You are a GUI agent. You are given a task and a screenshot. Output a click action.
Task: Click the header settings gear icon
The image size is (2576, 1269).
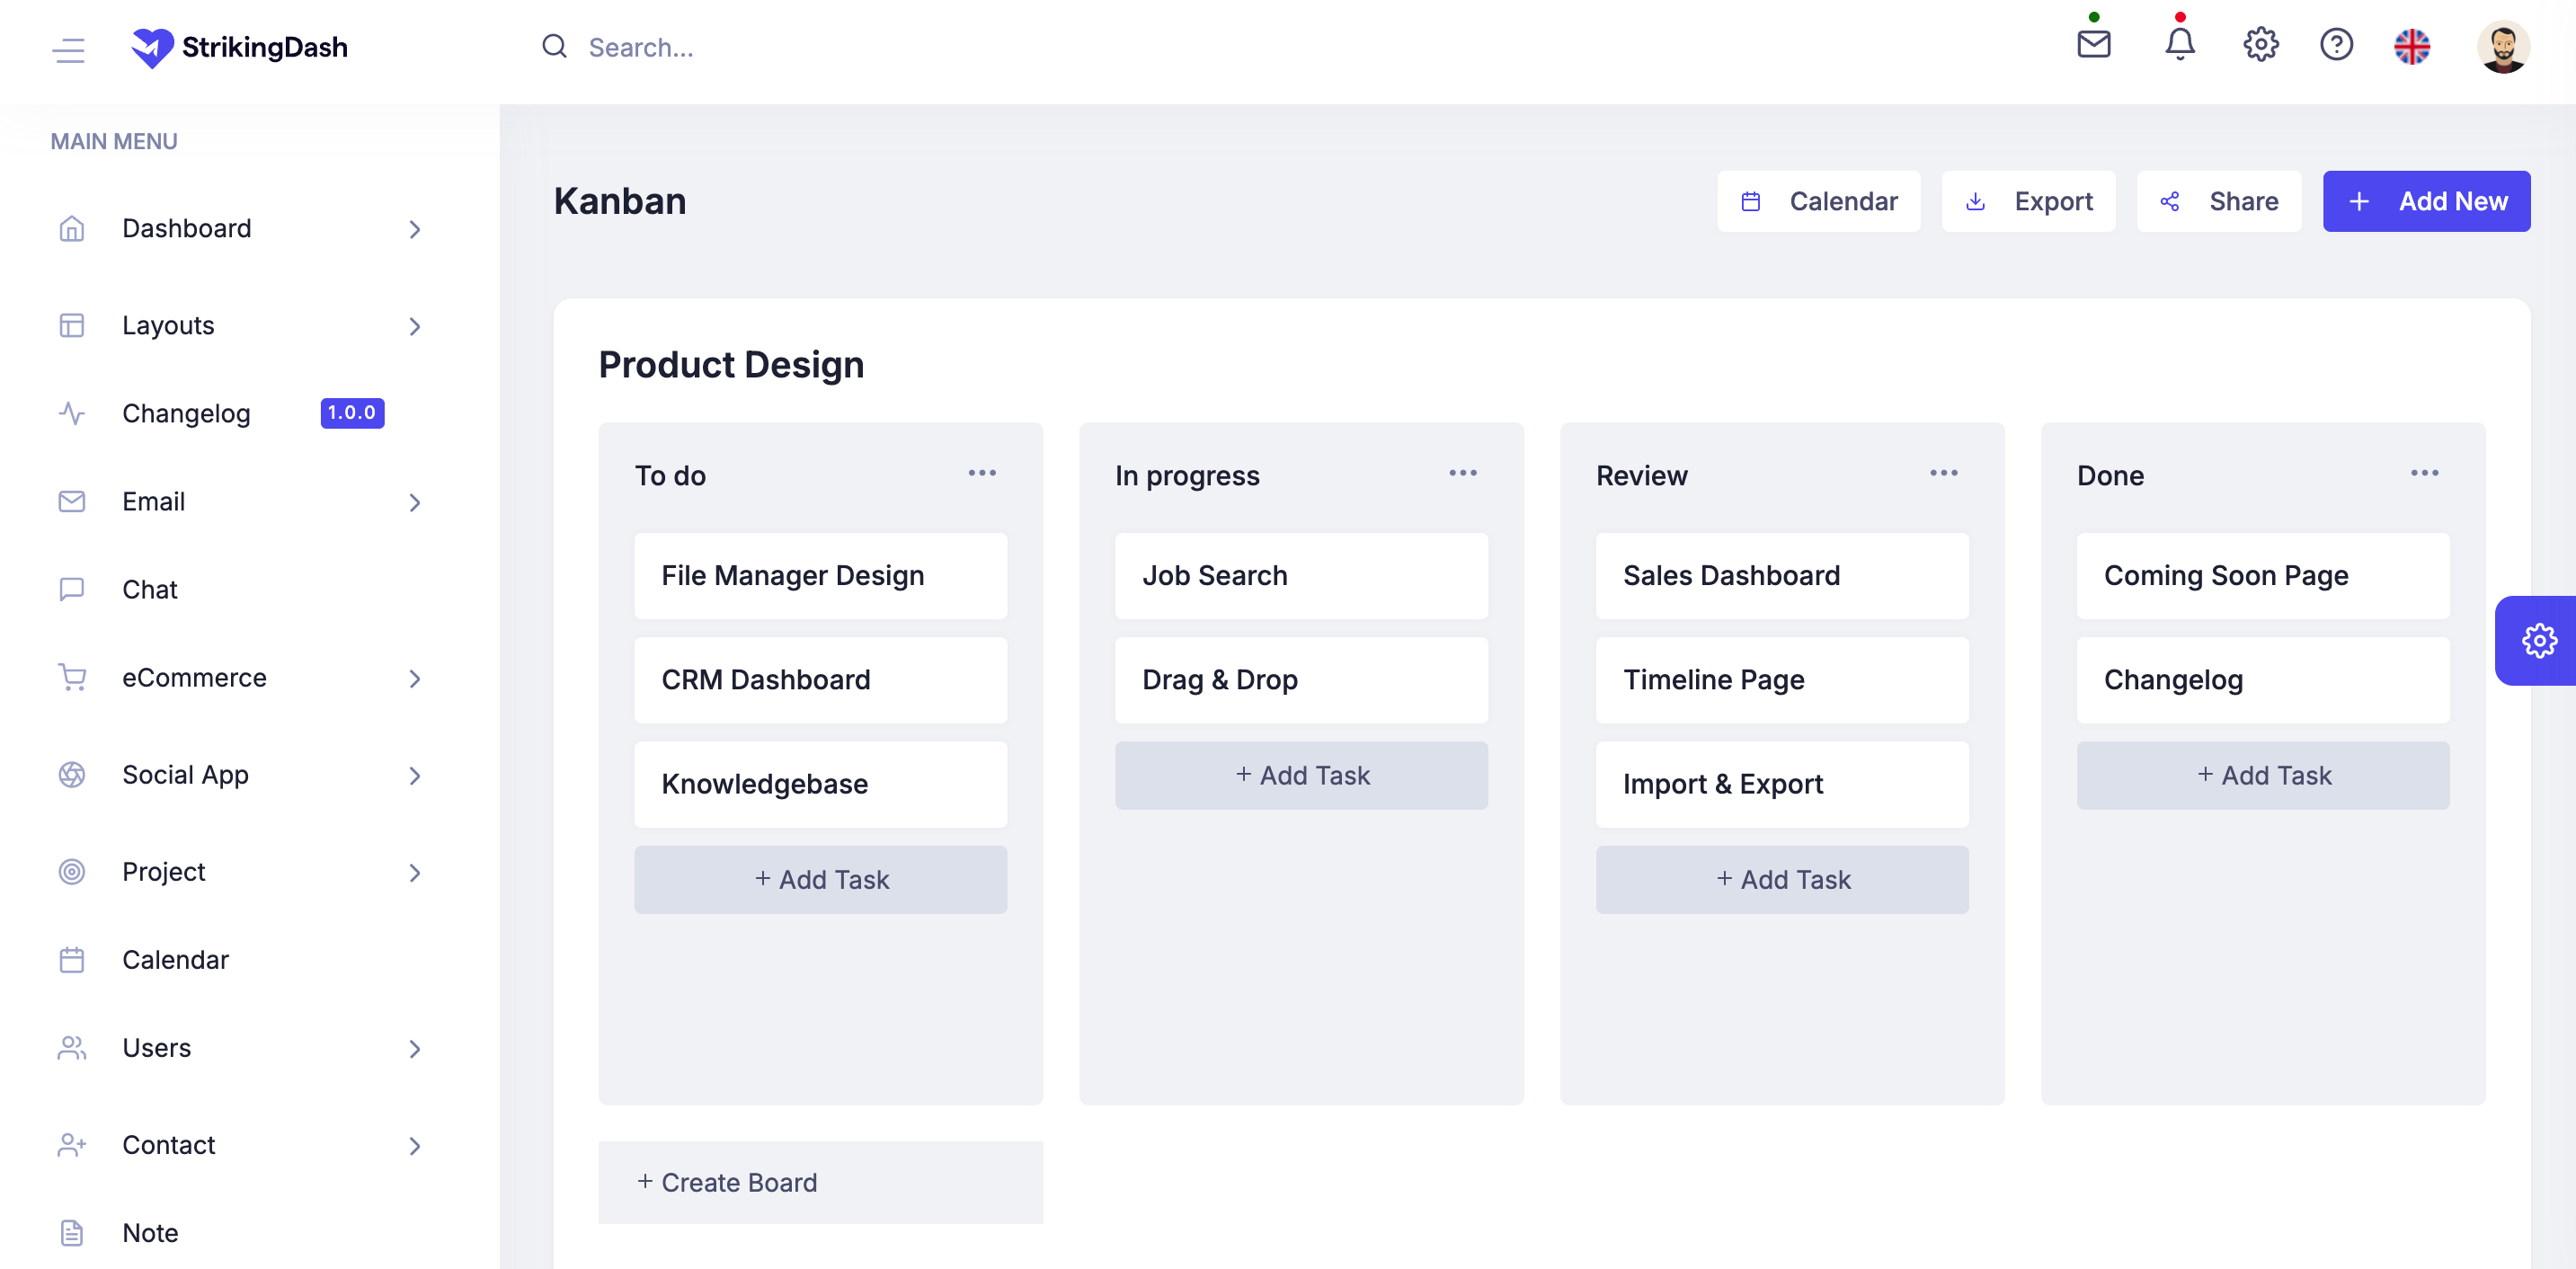pos(2260,45)
